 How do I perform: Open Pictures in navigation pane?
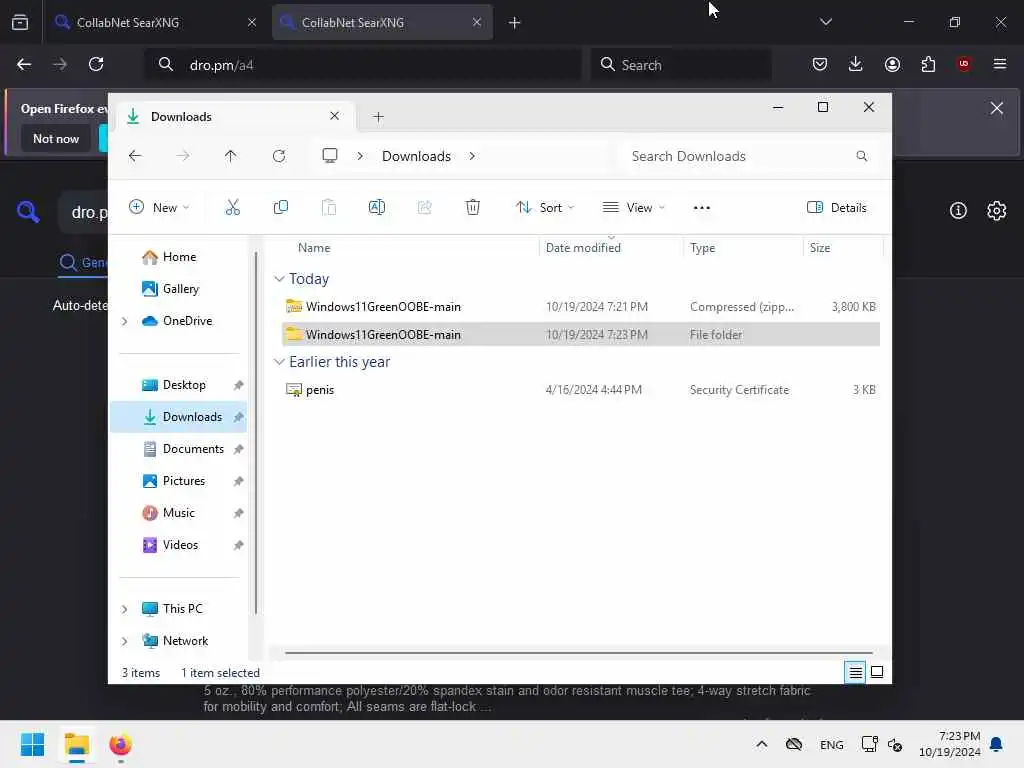coord(184,481)
